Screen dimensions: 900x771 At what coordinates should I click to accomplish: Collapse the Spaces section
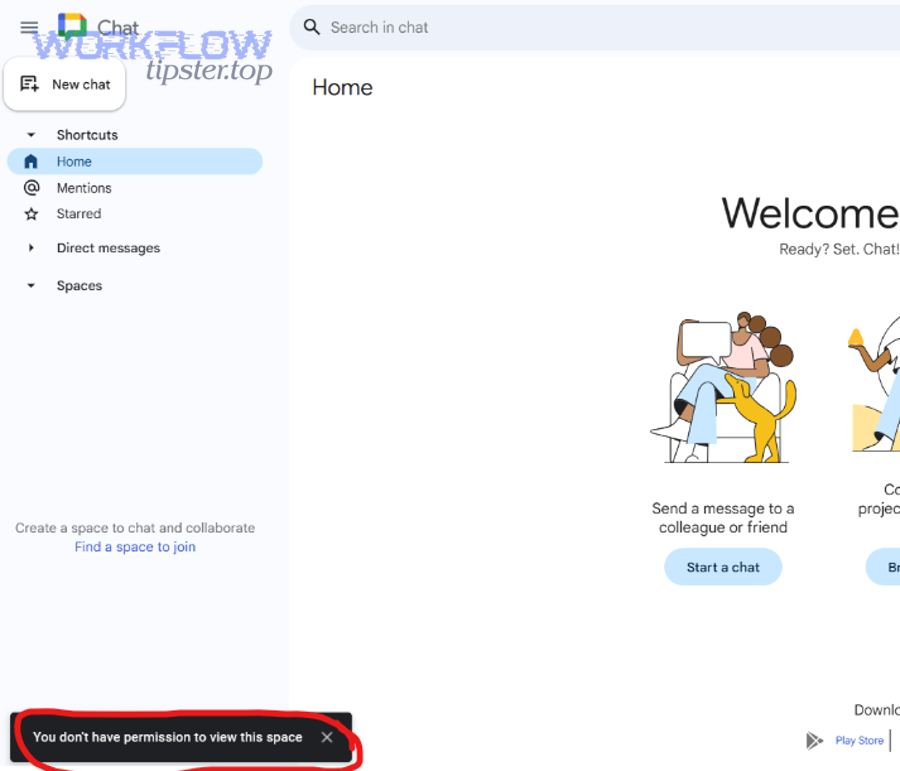point(29,285)
